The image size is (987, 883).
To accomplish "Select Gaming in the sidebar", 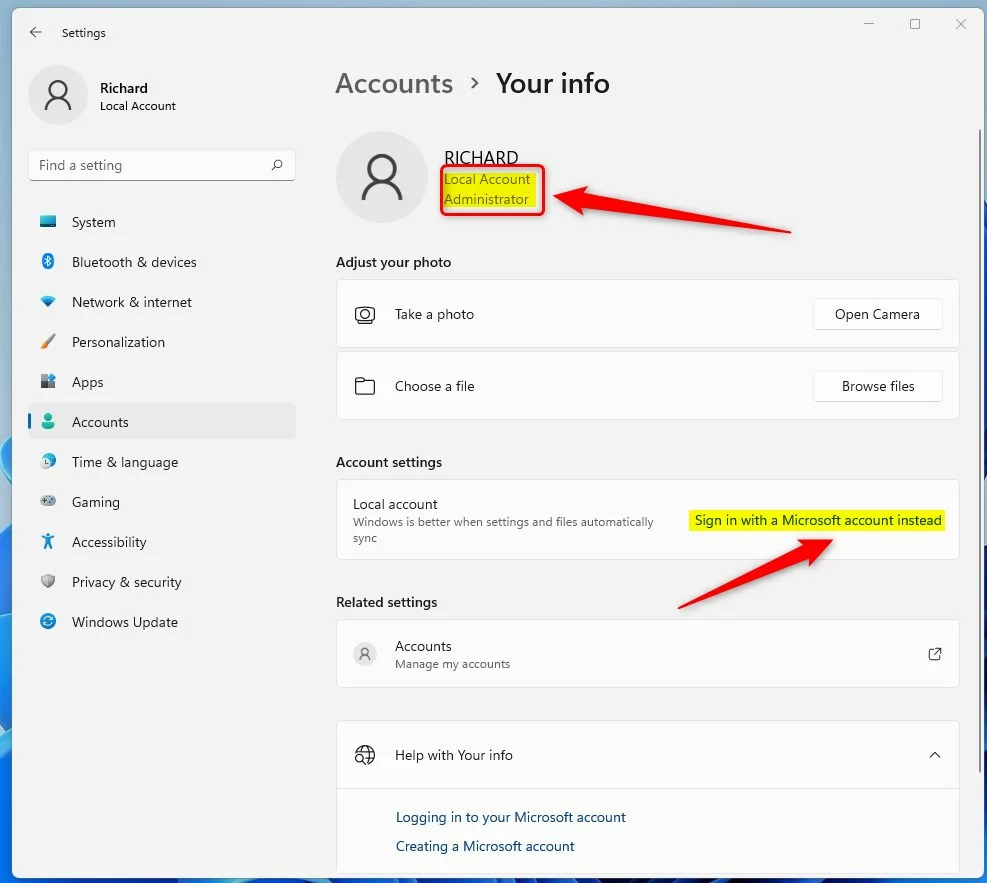I will click(x=95, y=502).
